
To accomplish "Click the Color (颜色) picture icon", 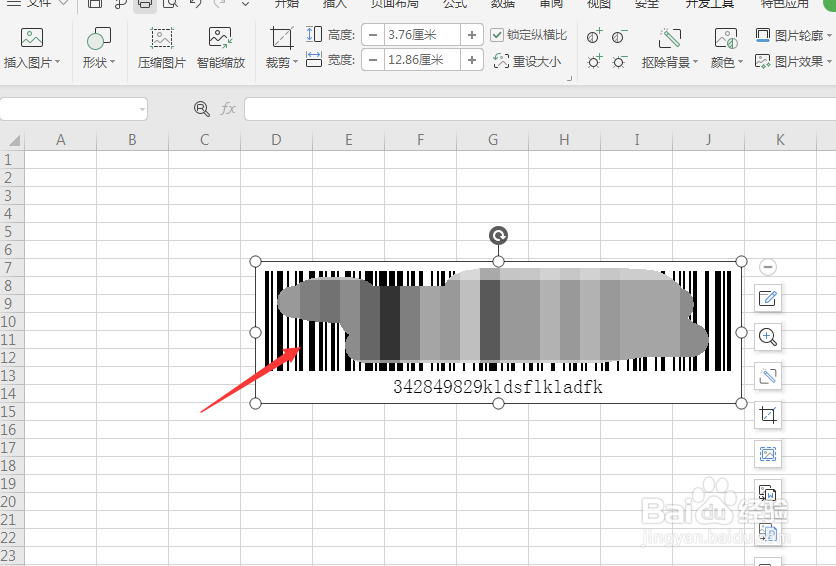I will point(726,39).
